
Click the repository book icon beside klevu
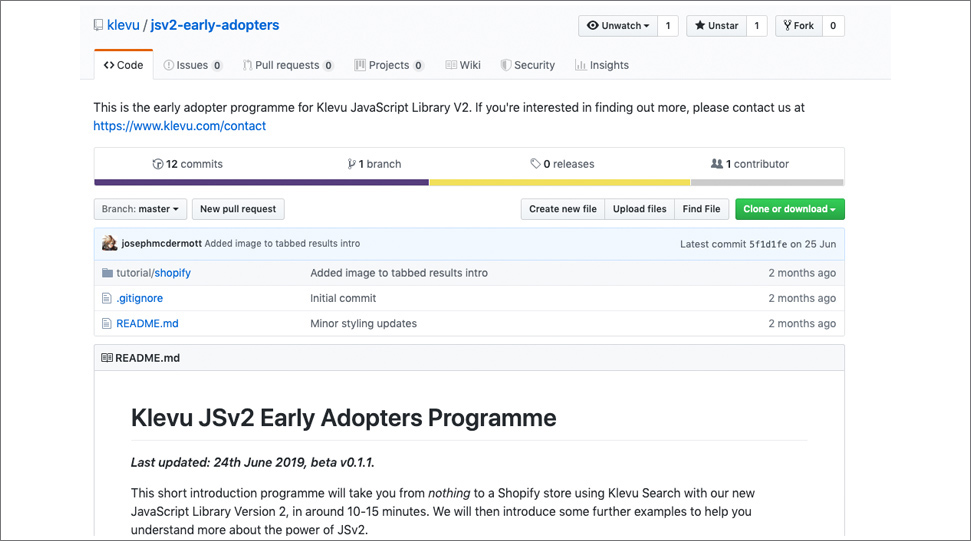click(98, 25)
